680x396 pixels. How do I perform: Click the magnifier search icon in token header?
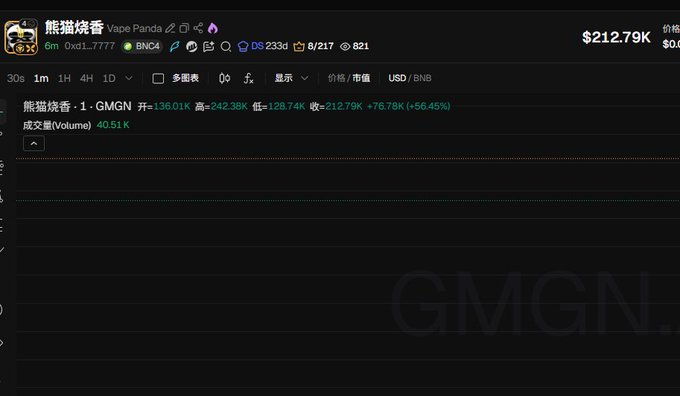226,46
